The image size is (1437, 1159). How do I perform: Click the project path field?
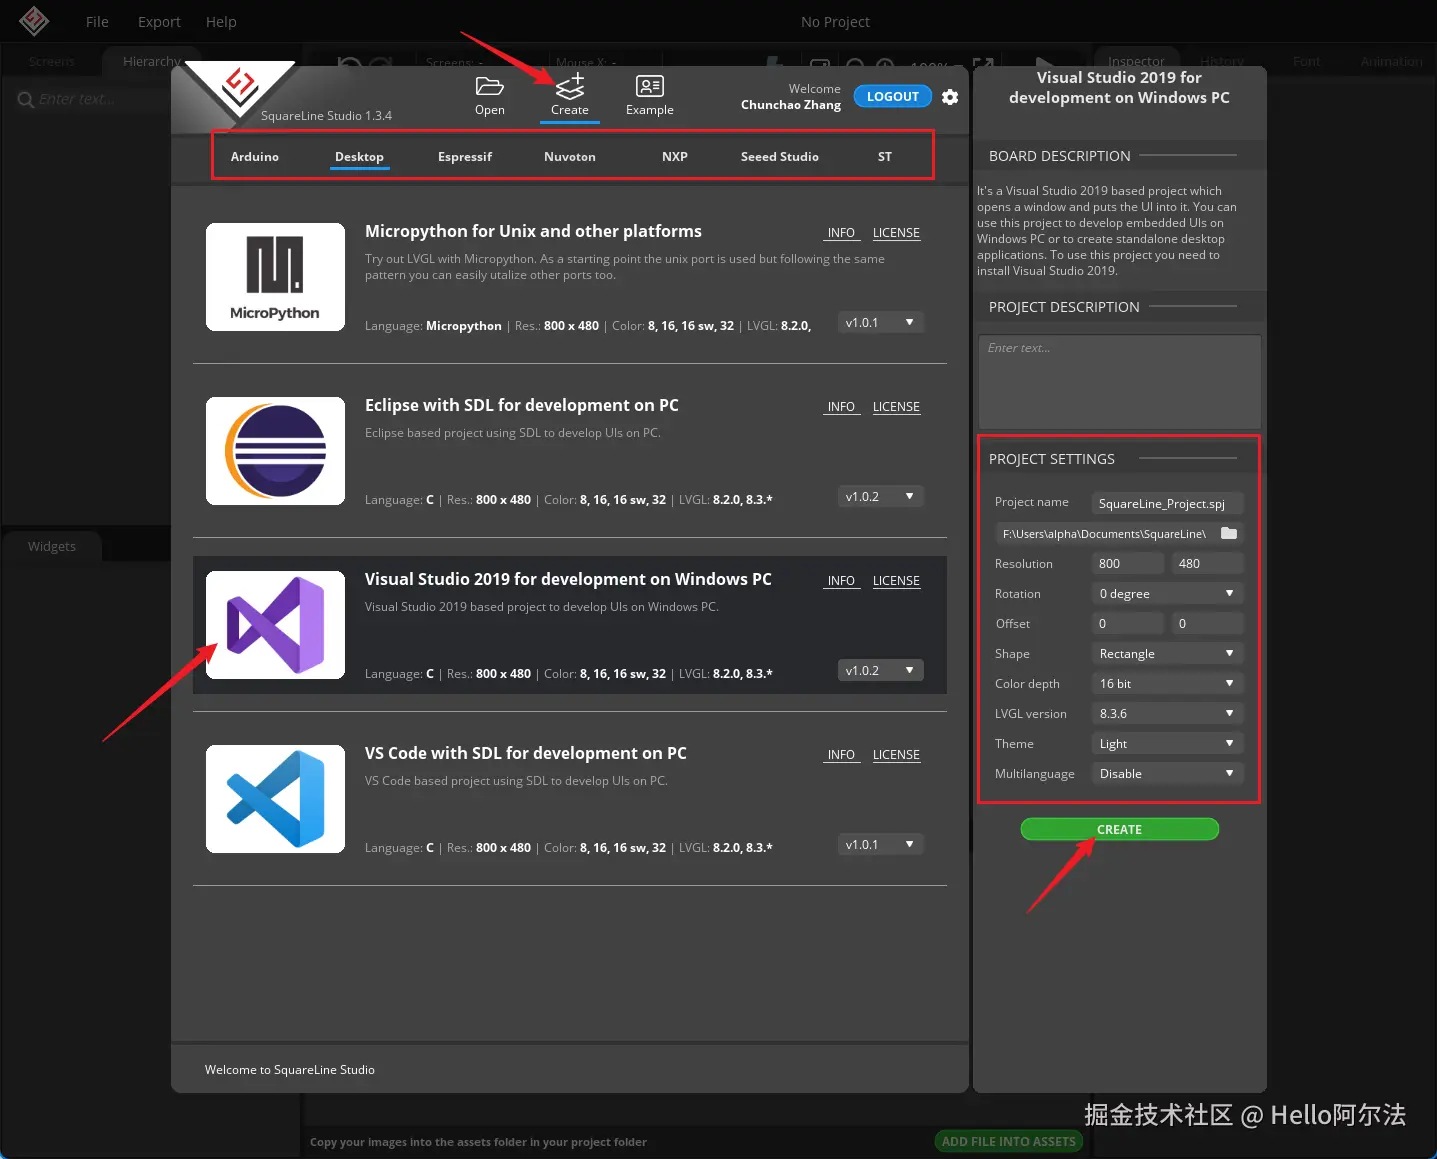pyautogui.click(x=1105, y=533)
